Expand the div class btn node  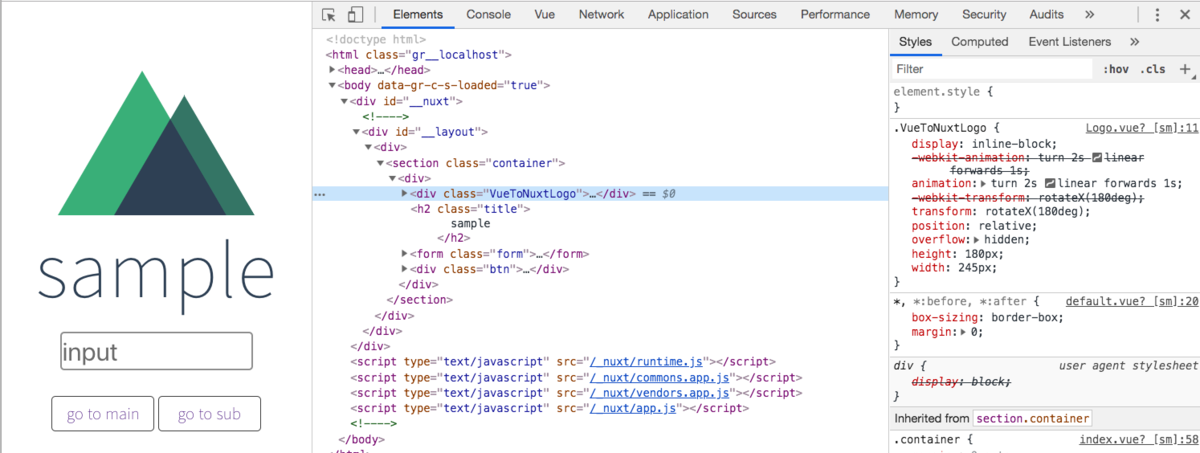pyautogui.click(x=405, y=269)
